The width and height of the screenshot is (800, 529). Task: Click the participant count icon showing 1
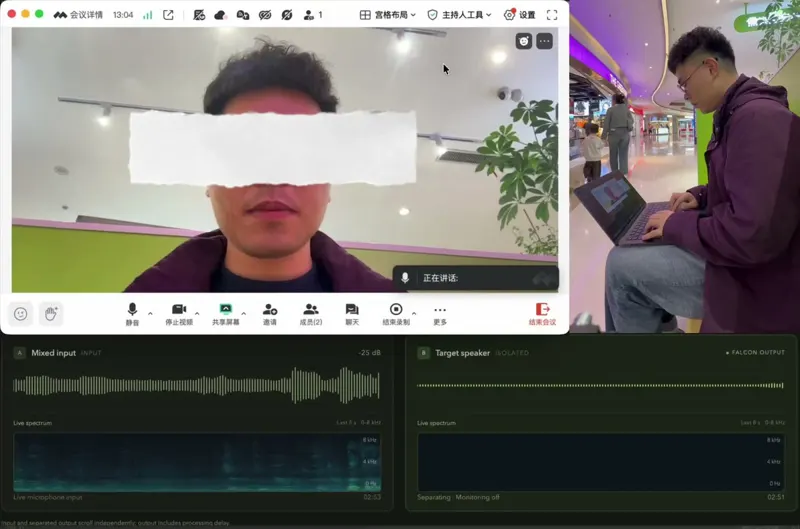(313, 15)
